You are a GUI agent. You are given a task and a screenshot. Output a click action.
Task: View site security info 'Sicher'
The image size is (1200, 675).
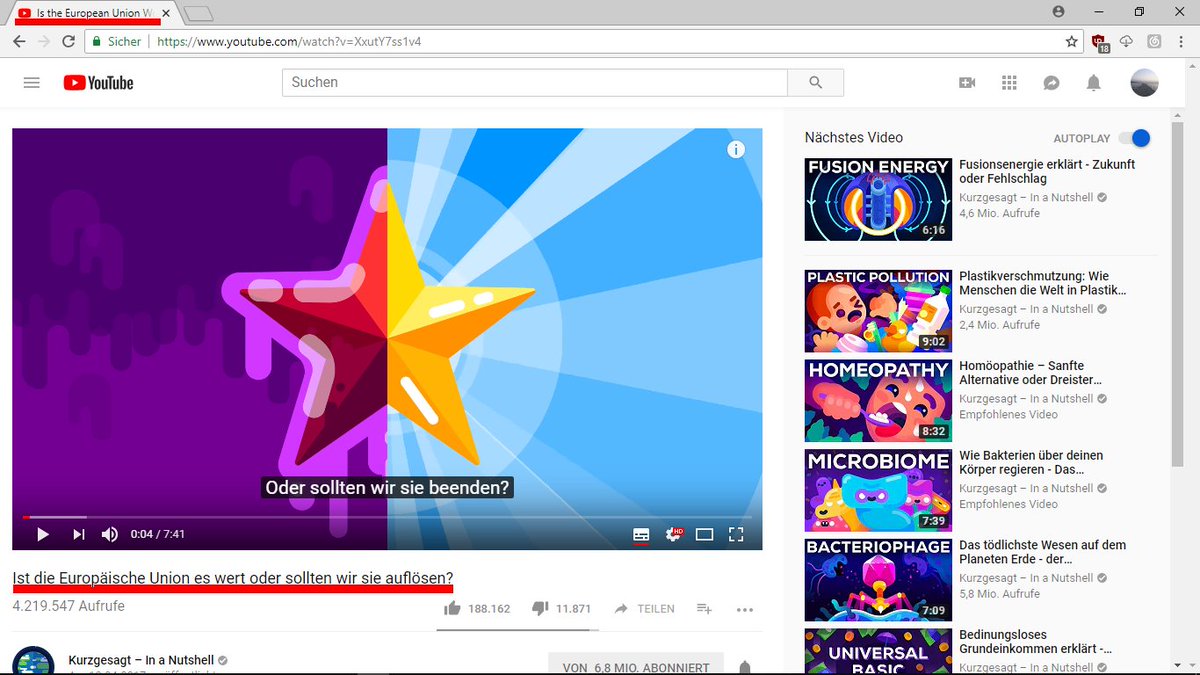tap(117, 42)
